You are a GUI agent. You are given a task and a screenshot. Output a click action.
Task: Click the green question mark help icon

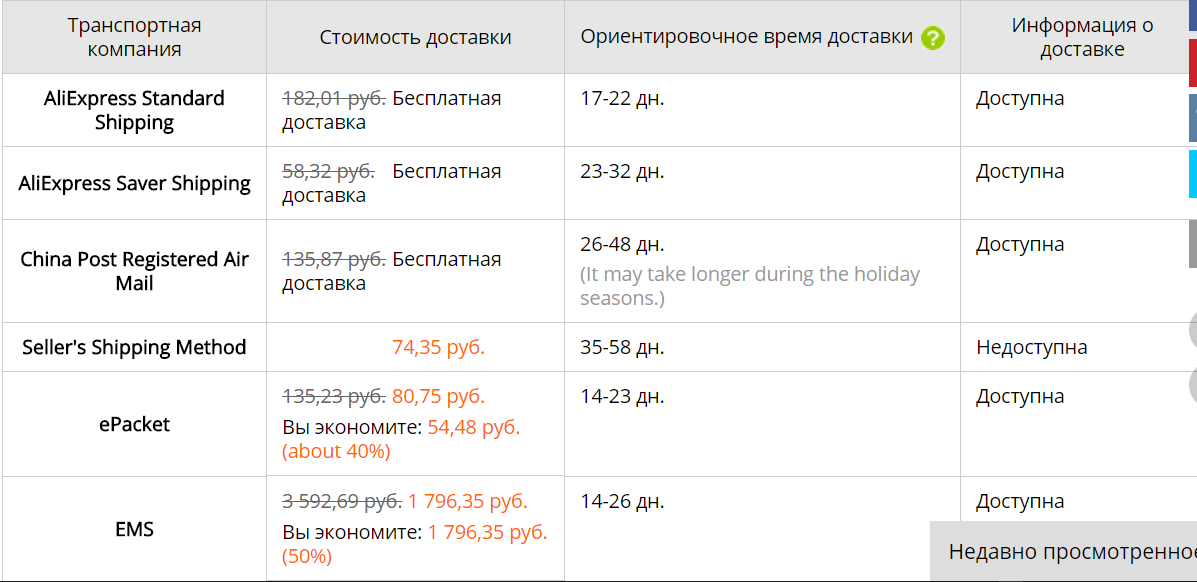pos(932,38)
